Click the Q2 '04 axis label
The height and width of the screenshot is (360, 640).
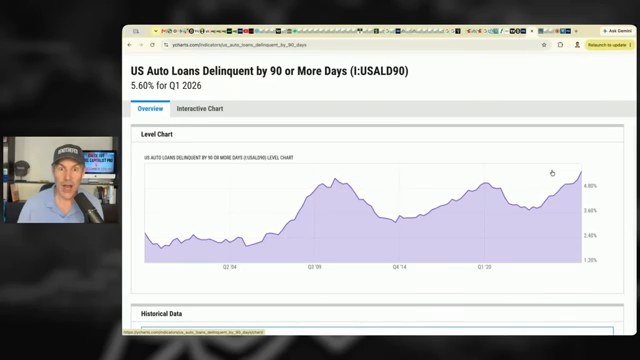pyautogui.click(x=229, y=267)
